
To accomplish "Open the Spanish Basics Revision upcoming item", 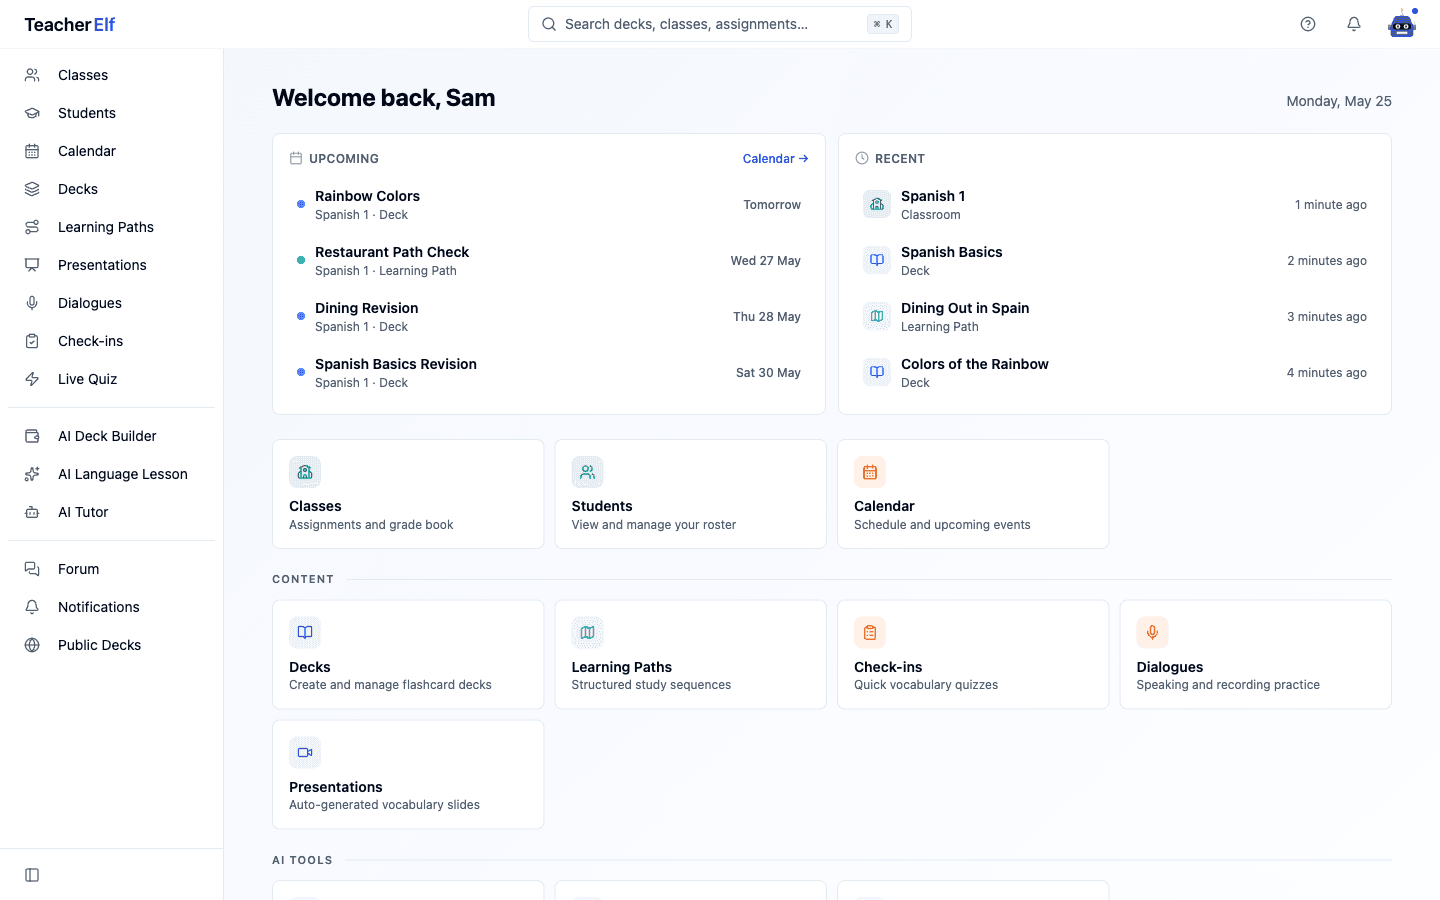I will coord(549,372).
